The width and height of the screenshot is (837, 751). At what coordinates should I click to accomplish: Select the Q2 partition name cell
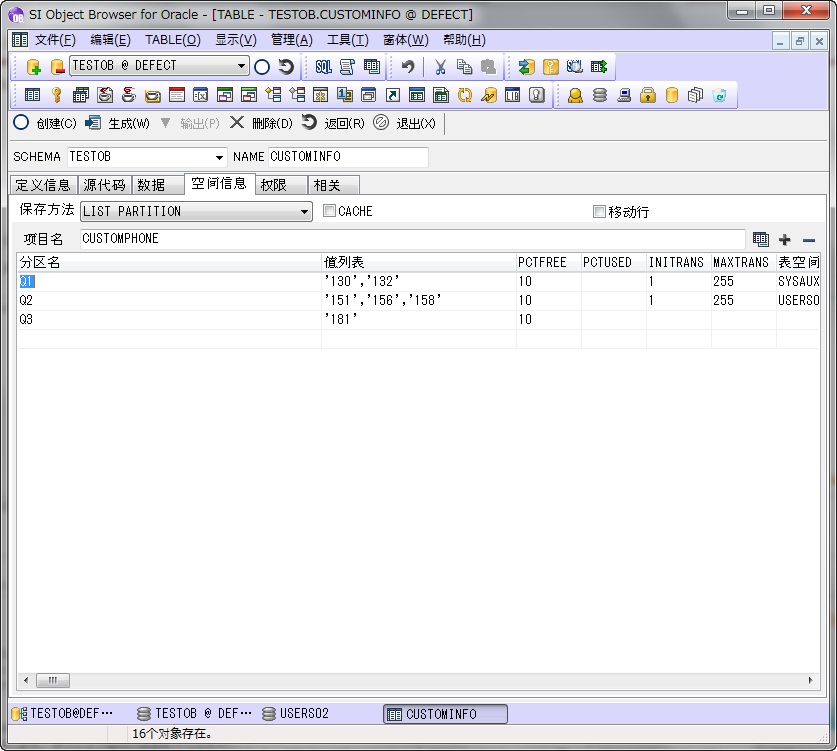[169, 301]
